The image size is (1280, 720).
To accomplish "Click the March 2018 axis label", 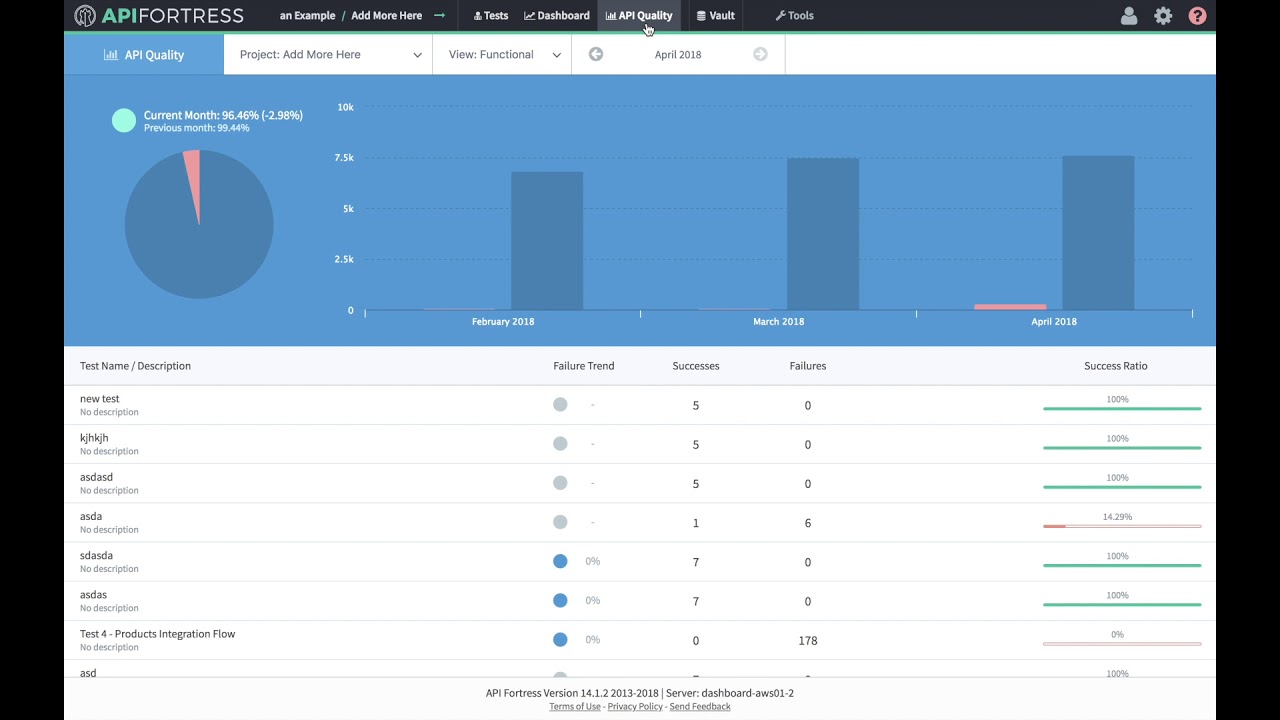I will coord(778,321).
